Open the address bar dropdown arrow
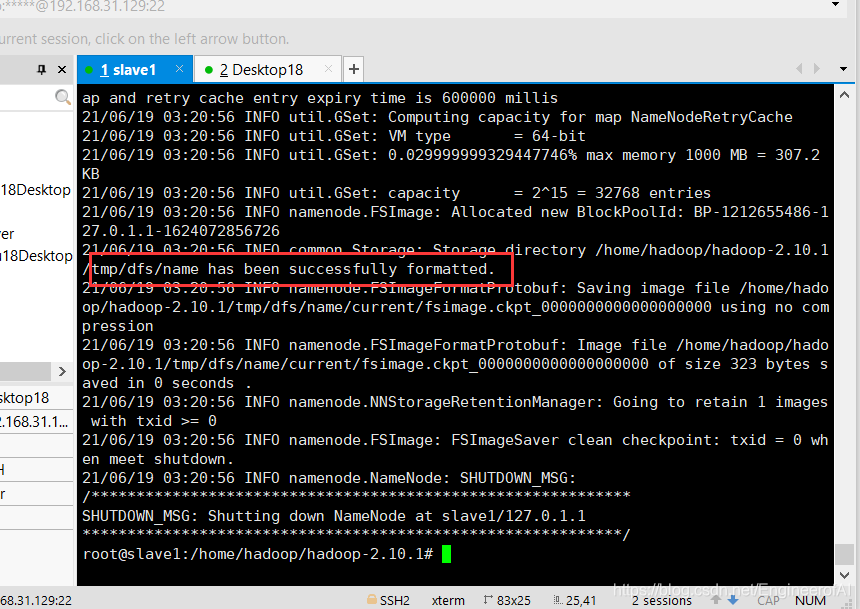The width and height of the screenshot is (860, 609). 835,4
